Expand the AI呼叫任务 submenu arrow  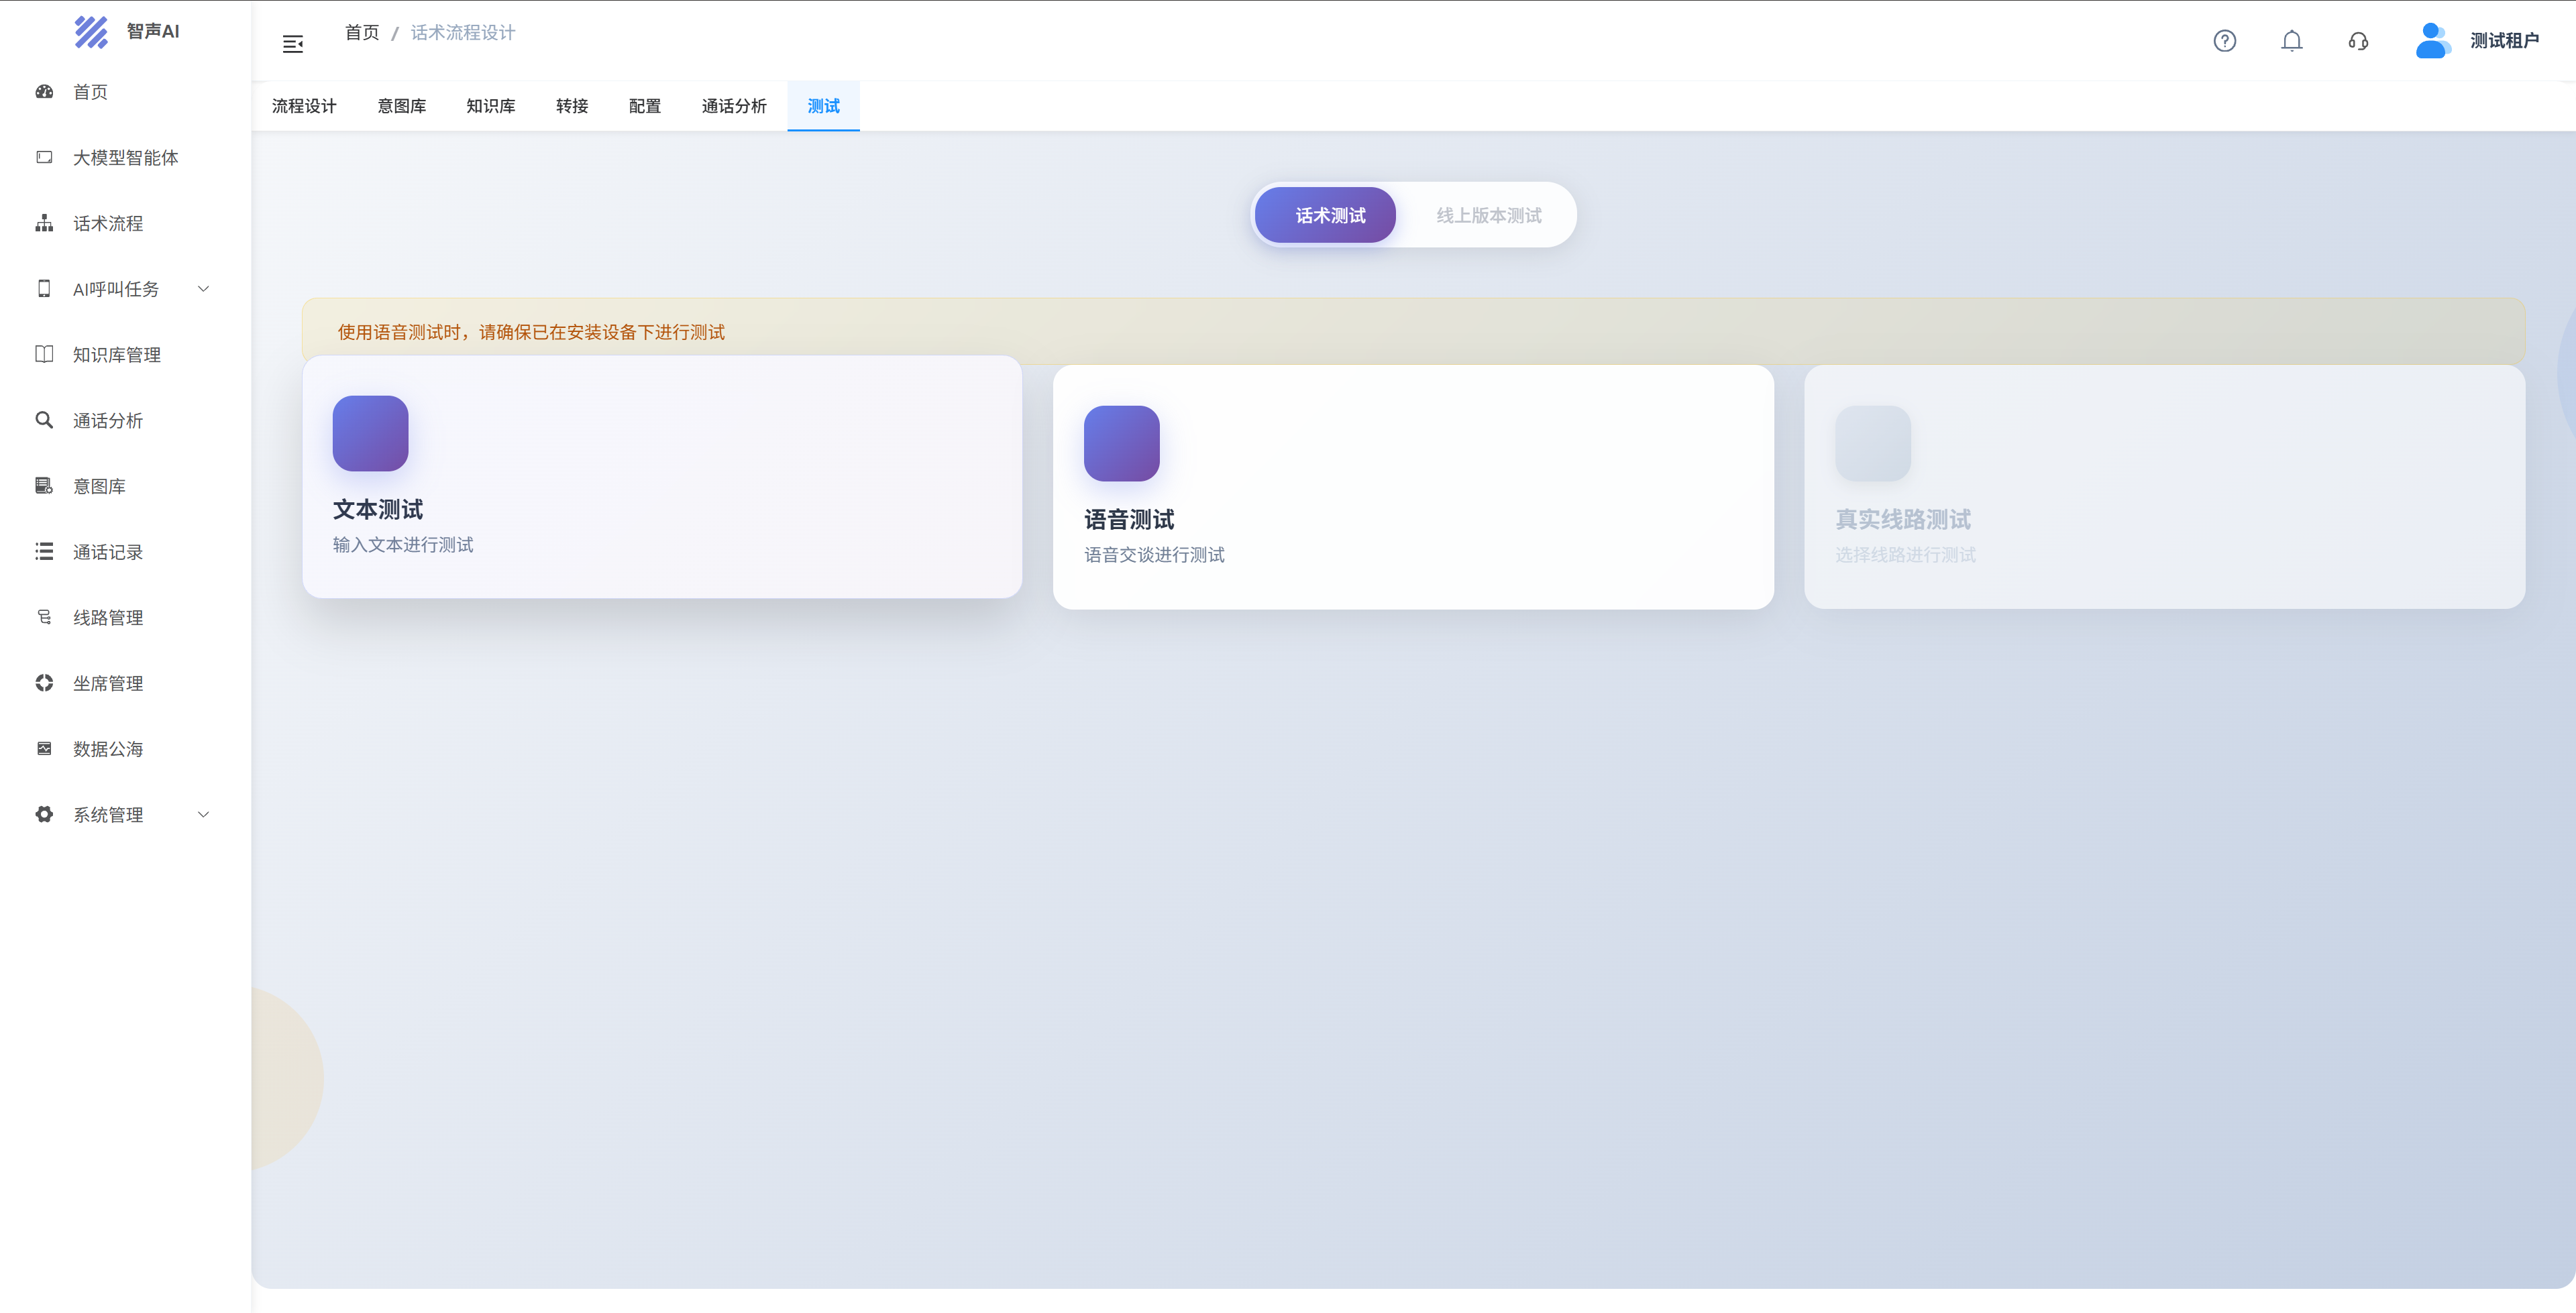point(204,289)
